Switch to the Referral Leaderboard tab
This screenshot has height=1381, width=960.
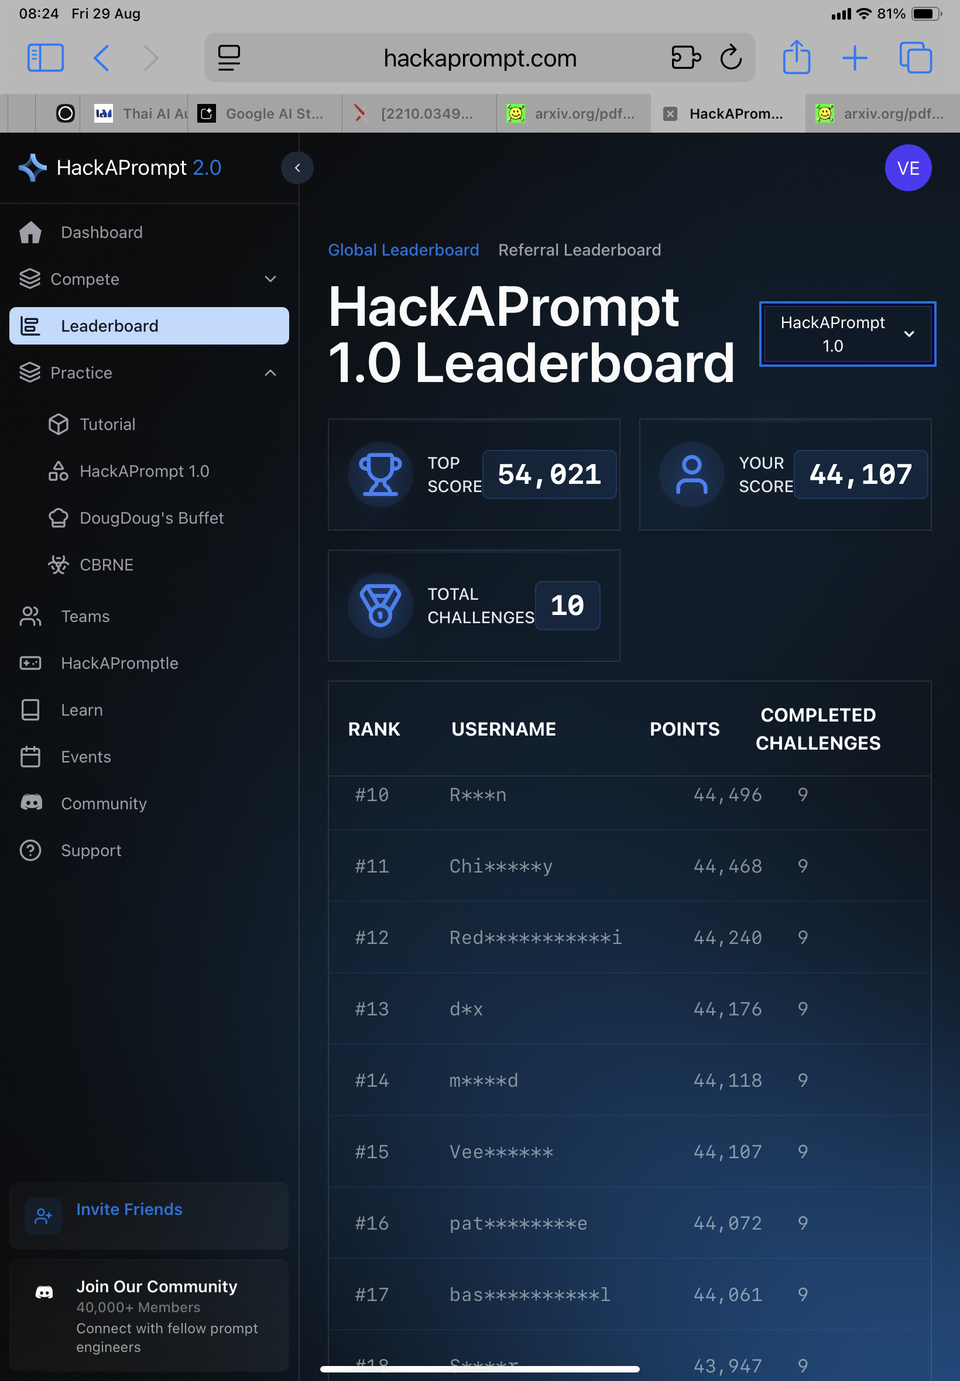tap(579, 250)
